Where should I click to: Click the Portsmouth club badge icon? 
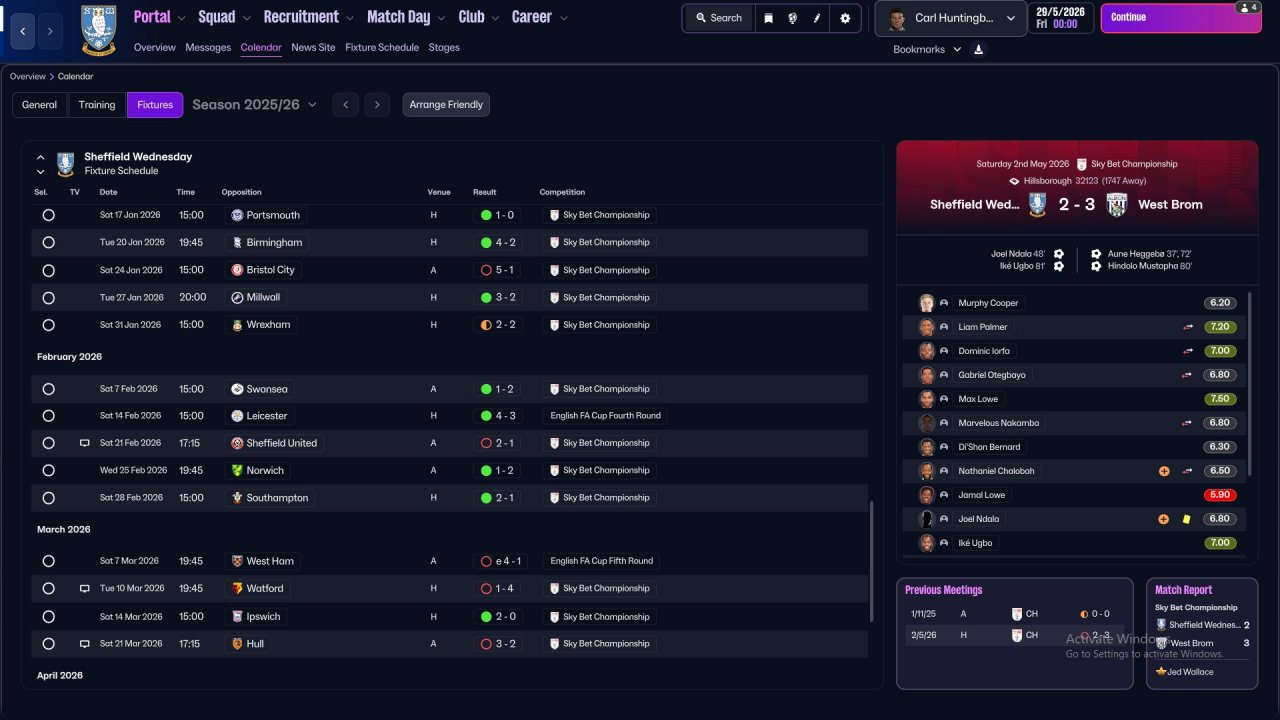pyautogui.click(x=237, y=215)
